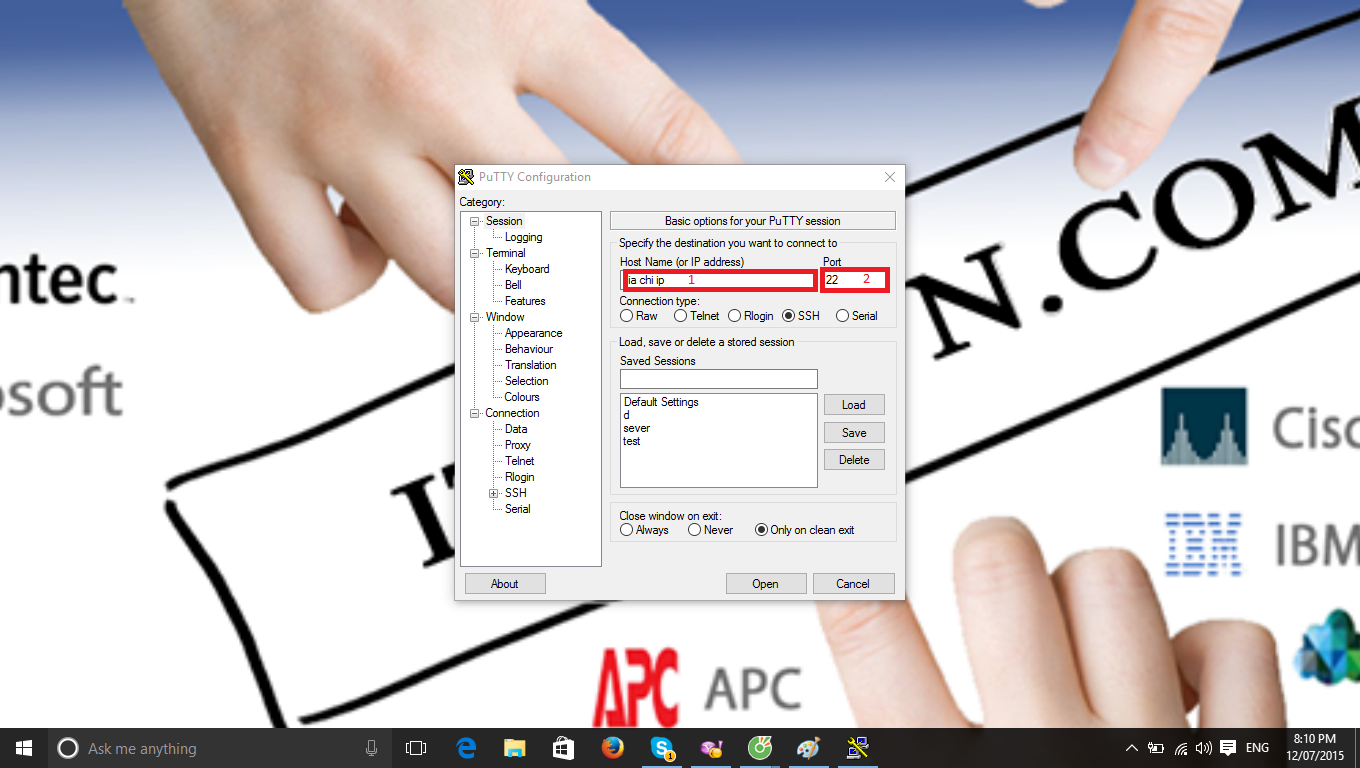Select the Telnet connection type
1360x768 pixels.
681,316
